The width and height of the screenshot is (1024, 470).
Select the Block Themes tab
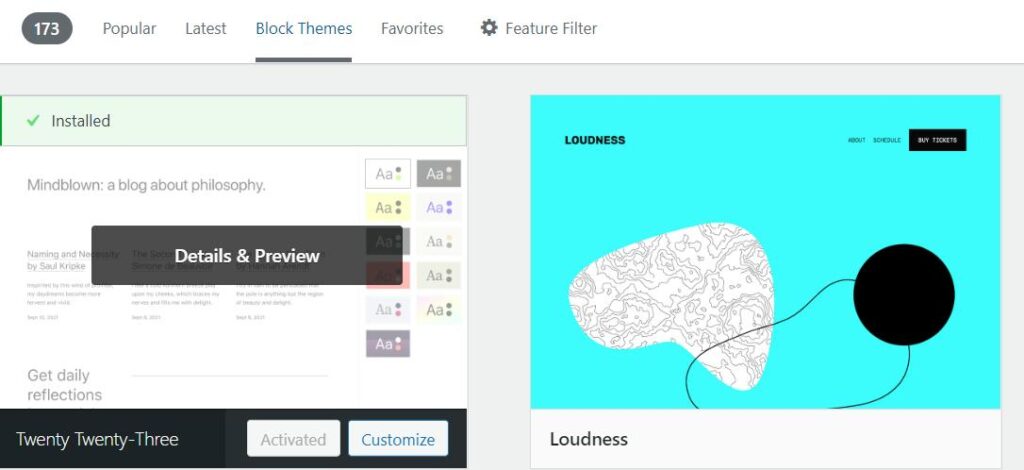[x=304, y=29]
